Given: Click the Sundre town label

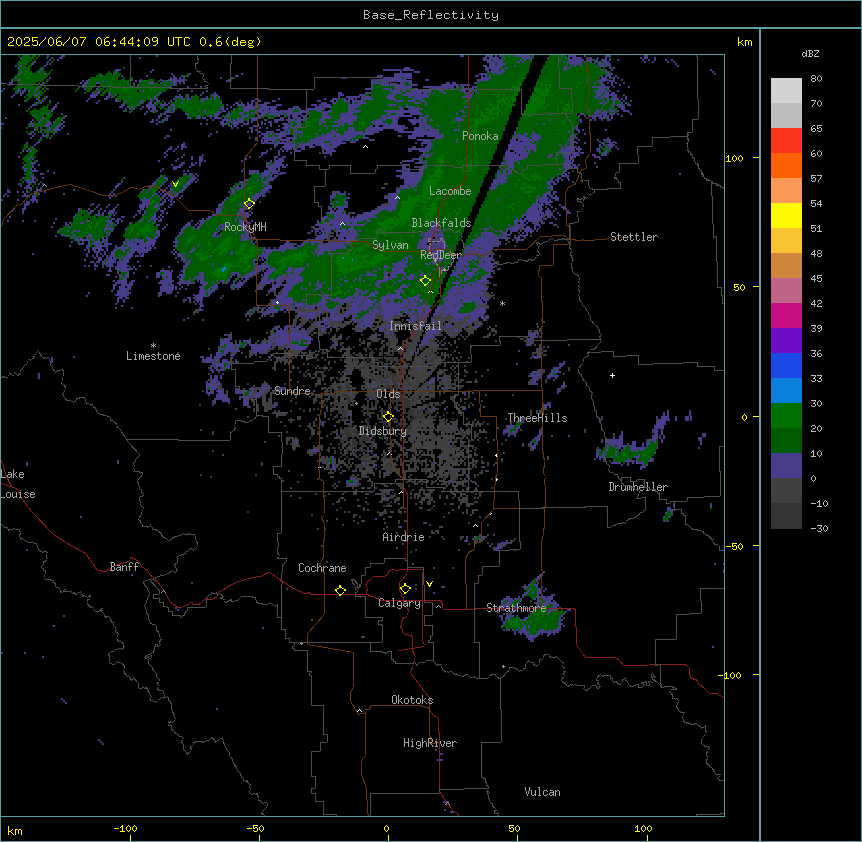Looking at the screenshot, I should (x=292, y=391).
